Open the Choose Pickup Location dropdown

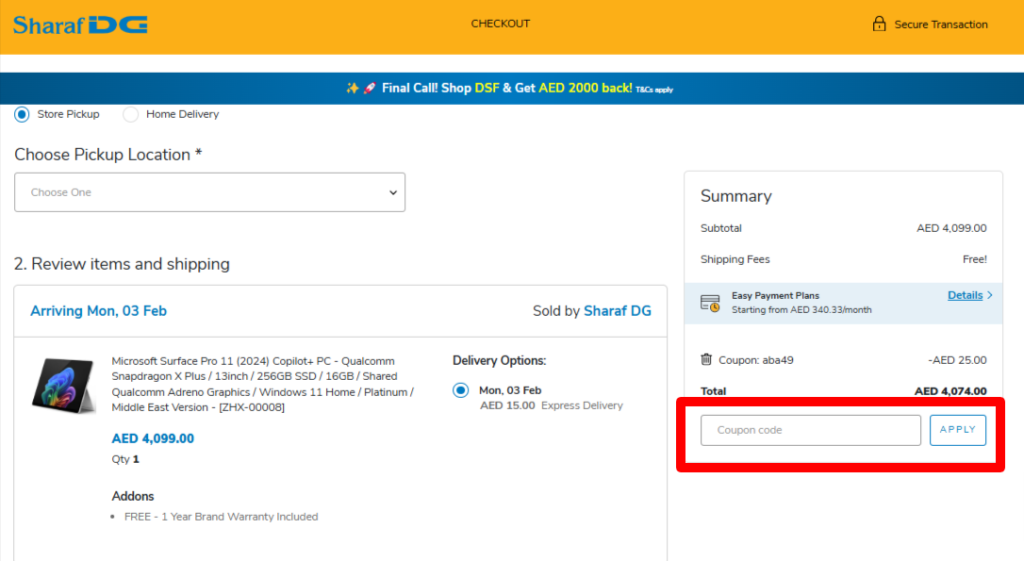point(210,192)
